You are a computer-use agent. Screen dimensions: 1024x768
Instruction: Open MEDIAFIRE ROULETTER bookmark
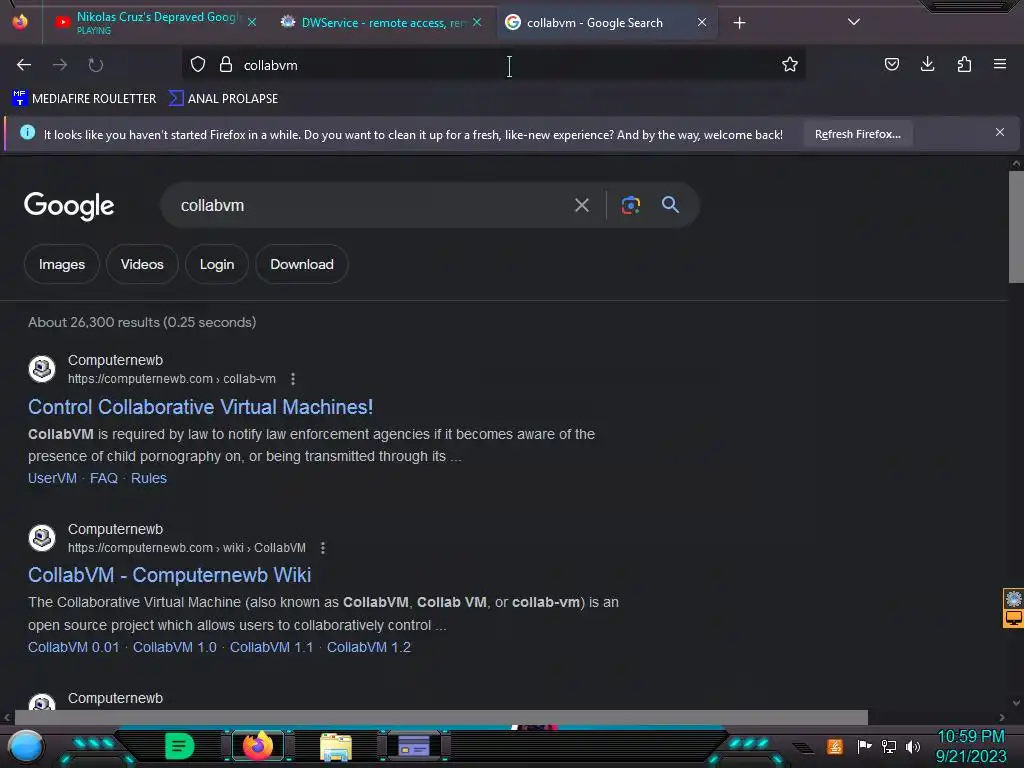click(x=84, y=99)
